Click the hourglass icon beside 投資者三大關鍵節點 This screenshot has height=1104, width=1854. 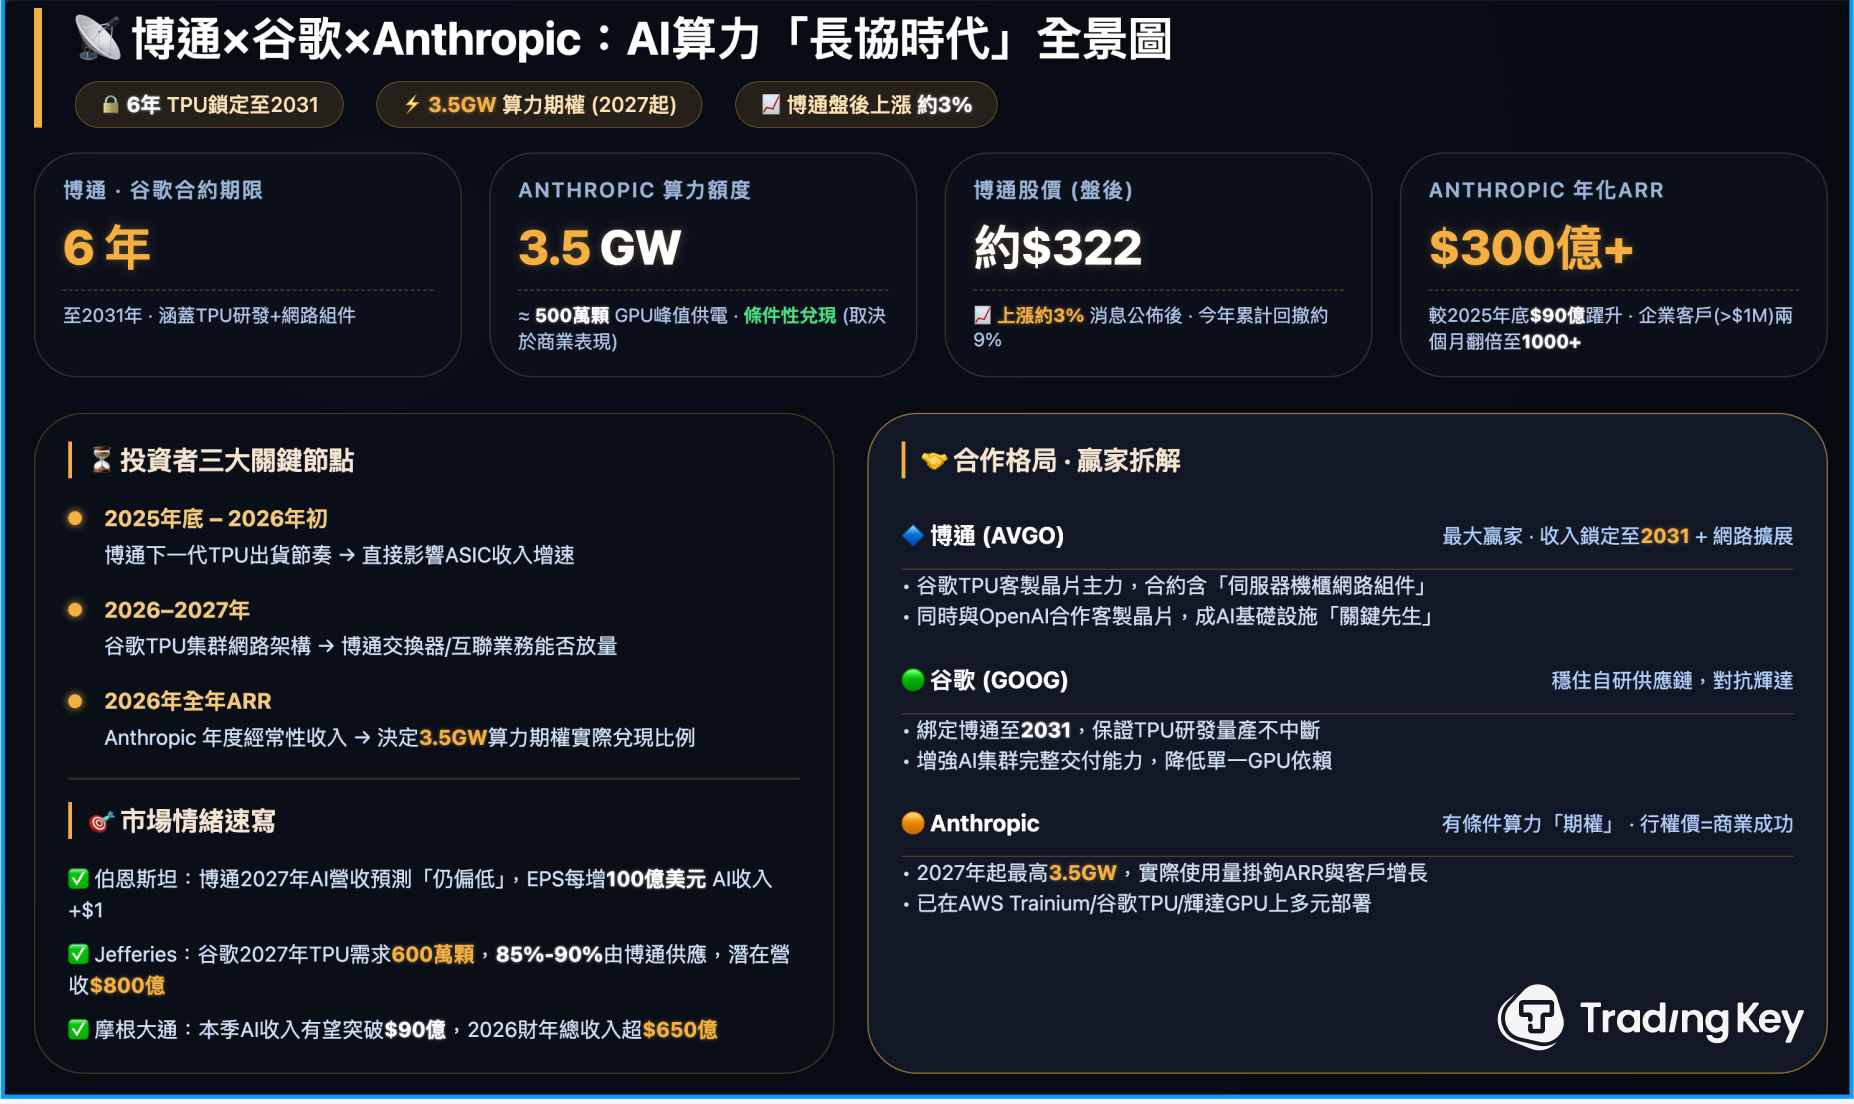tap(101, 460)
